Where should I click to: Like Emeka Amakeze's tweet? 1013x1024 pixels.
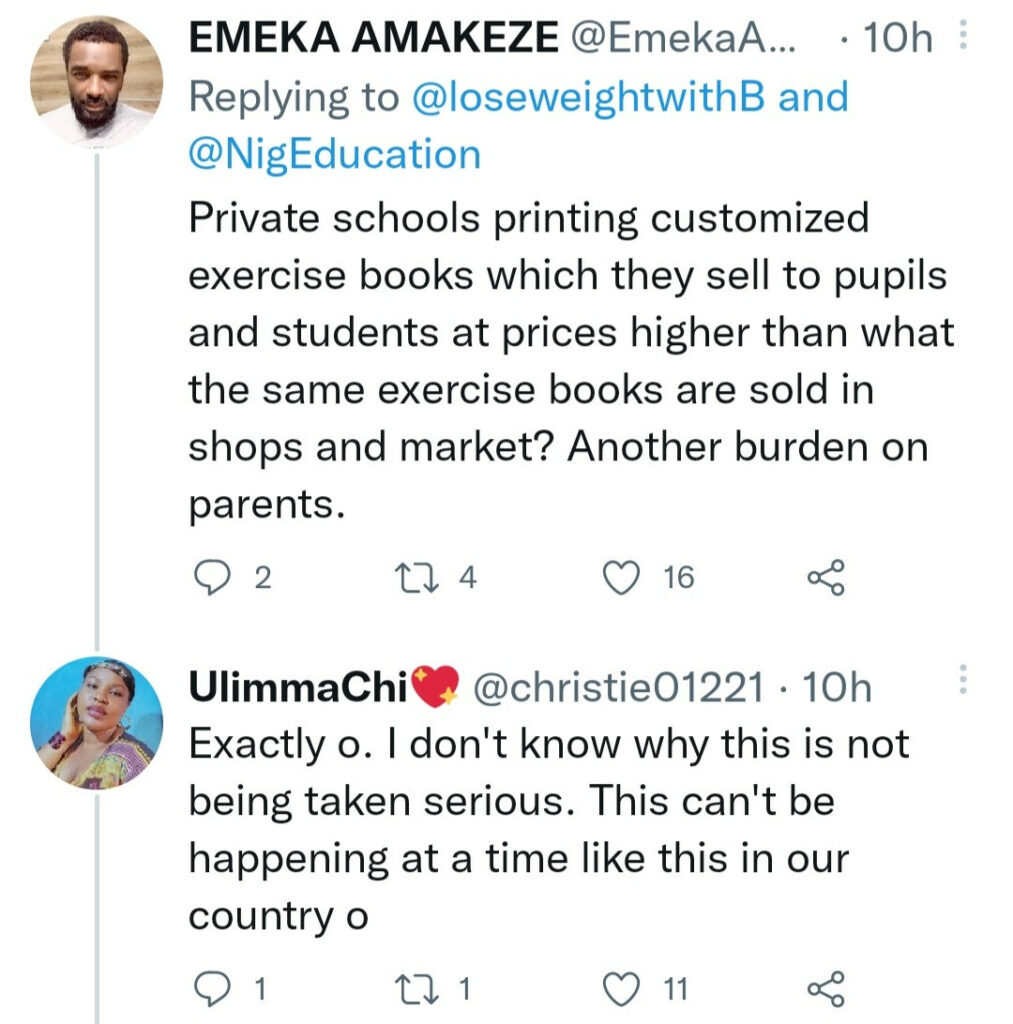point(623,577)
